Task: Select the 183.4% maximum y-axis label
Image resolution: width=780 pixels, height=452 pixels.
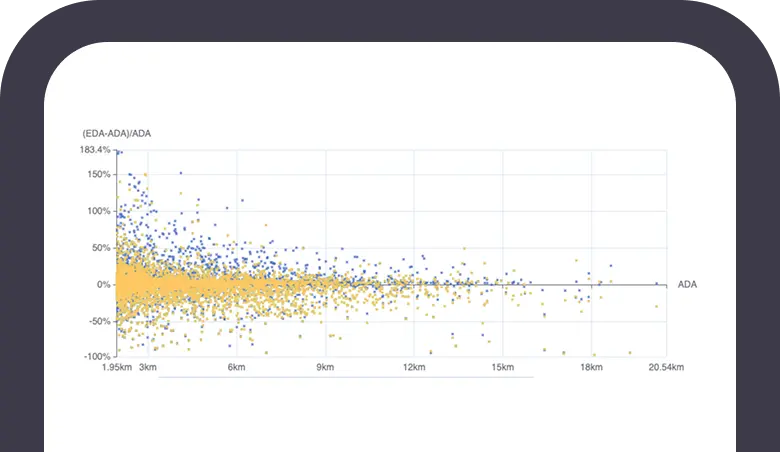Action: tap(94, 150)
